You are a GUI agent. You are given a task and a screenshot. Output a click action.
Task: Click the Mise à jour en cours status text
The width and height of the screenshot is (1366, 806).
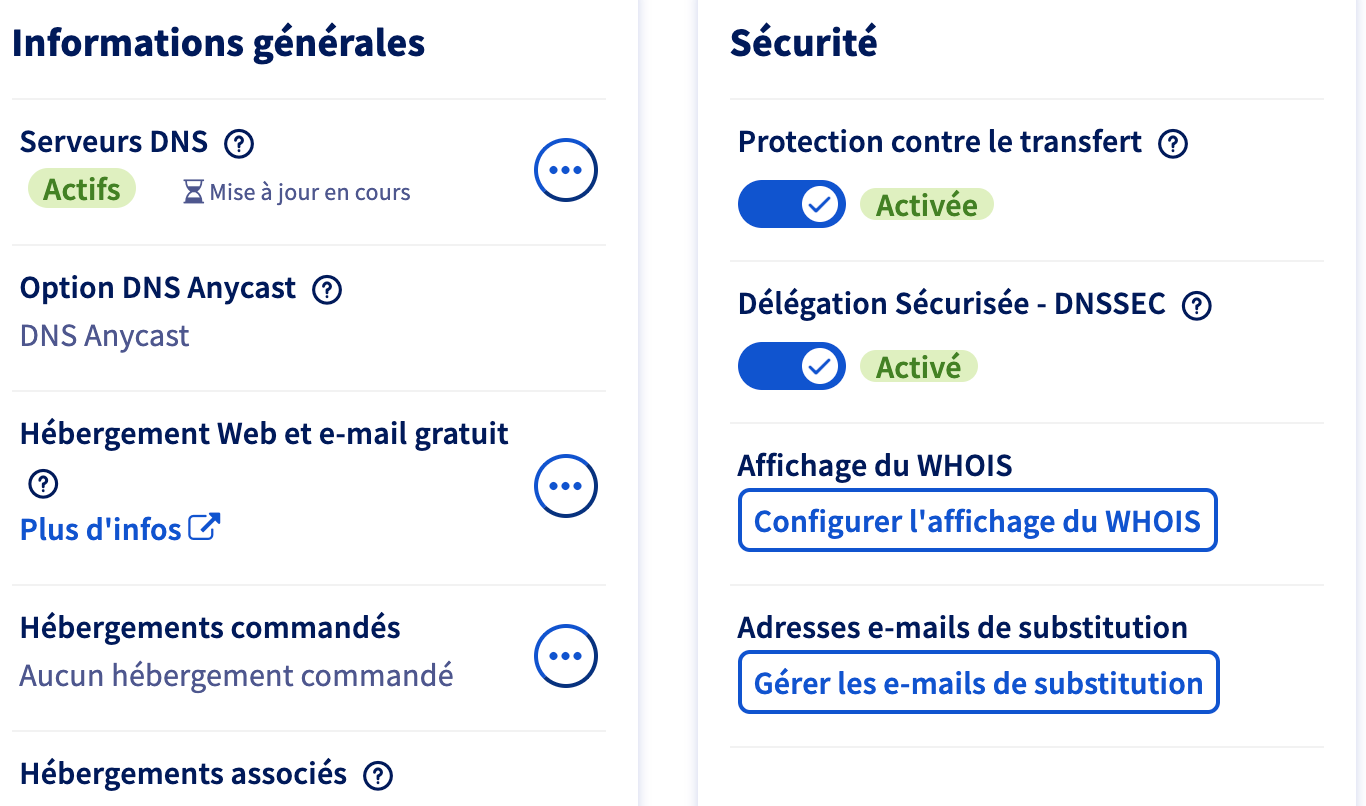click(310, 192)
